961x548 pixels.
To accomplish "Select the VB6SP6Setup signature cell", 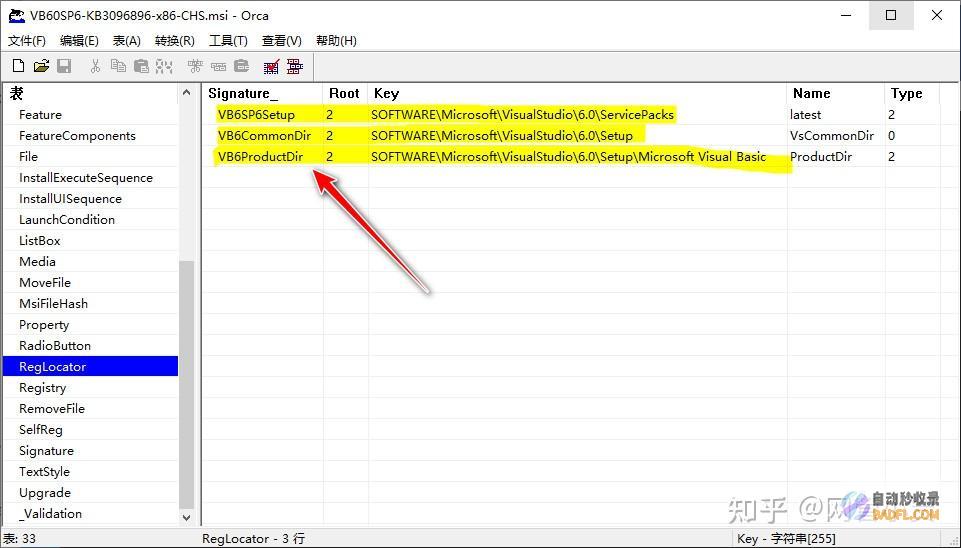I will click(256, 115).
